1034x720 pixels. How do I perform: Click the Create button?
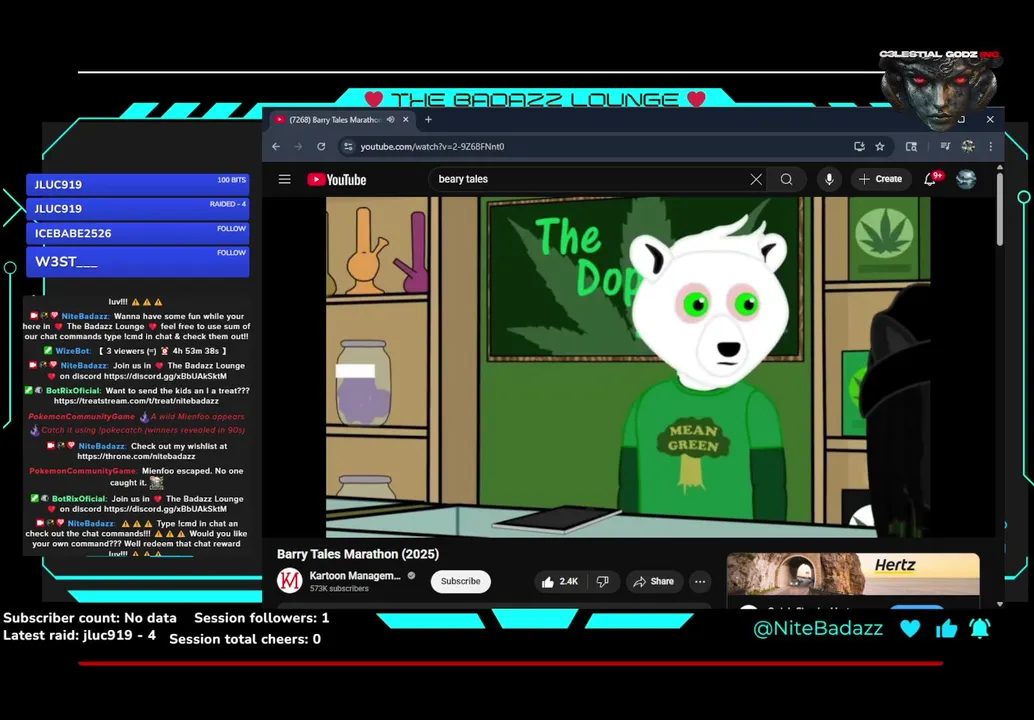(880, 179)
